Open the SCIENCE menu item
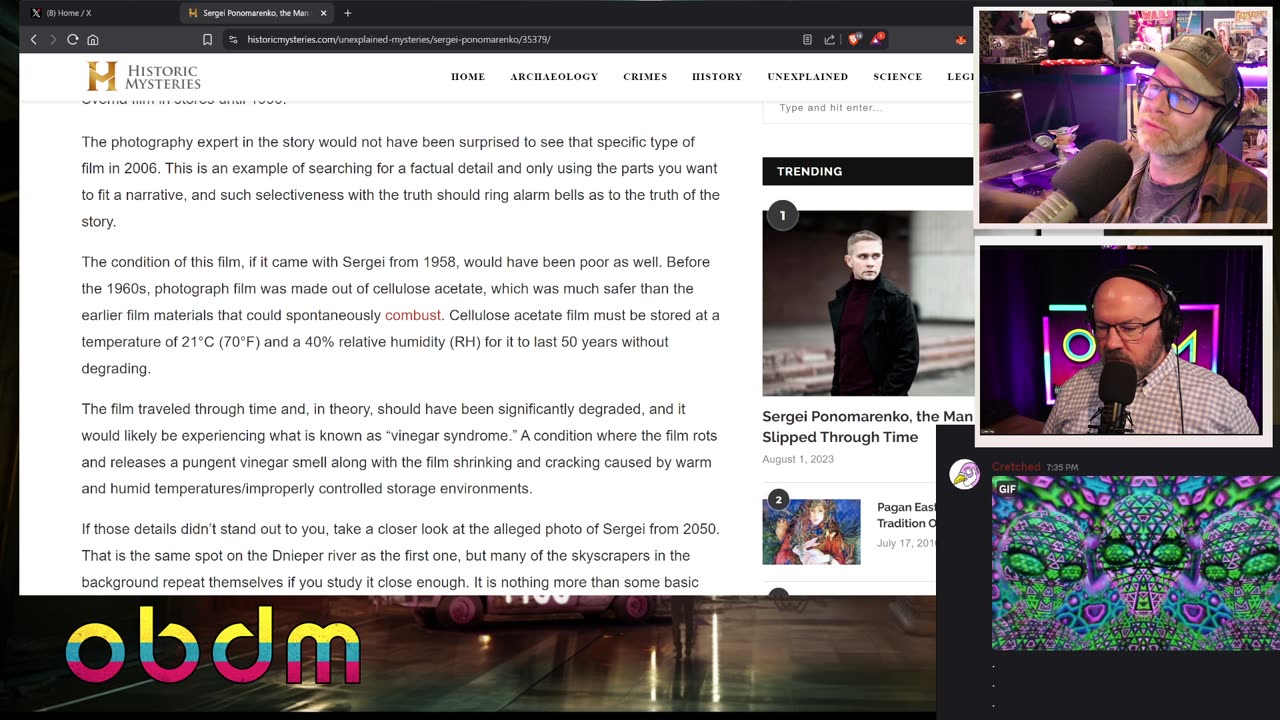 pos(897,77)
